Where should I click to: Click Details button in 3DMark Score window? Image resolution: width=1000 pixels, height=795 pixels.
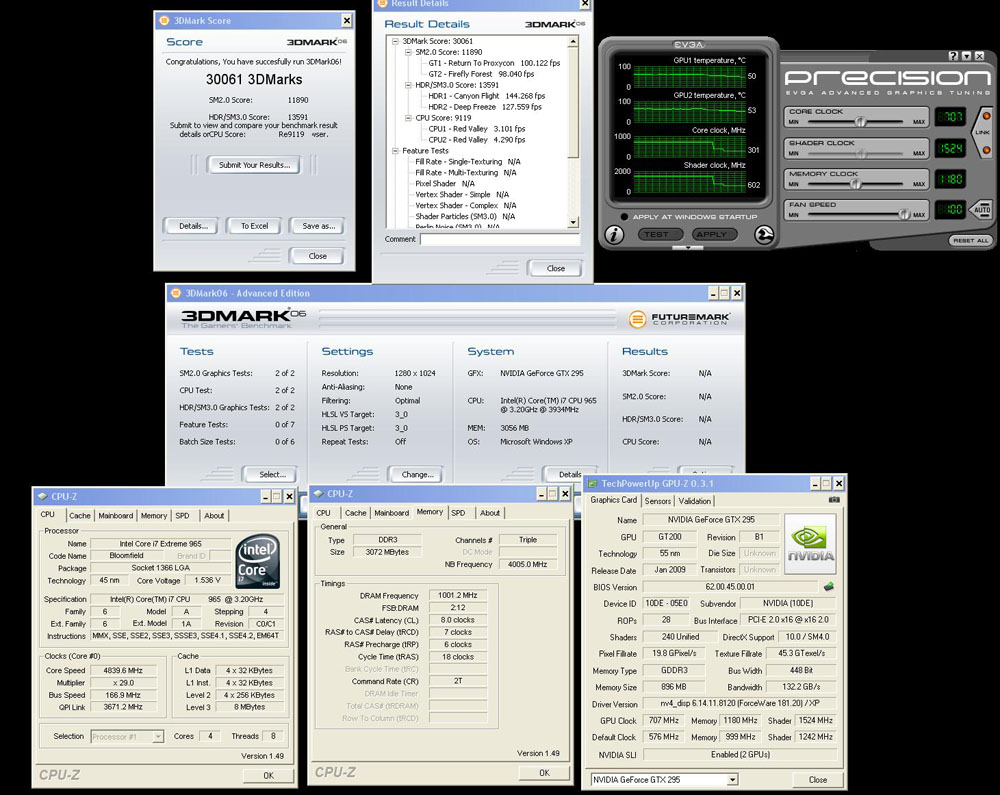[x=193, y=226]
